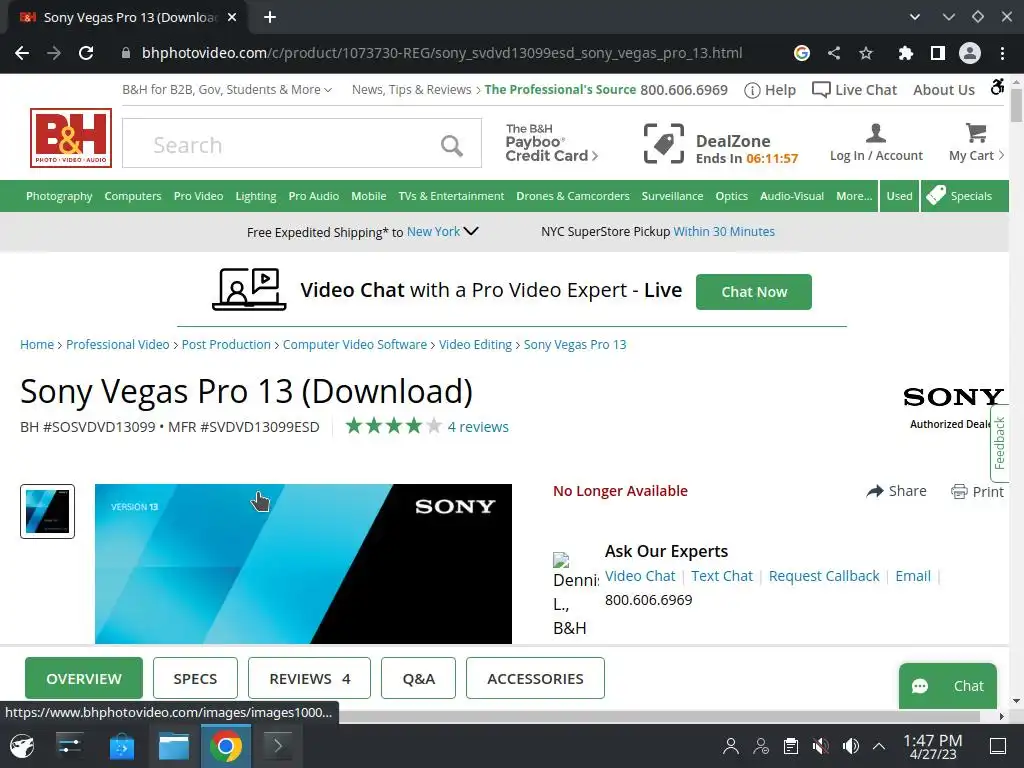The height and width of the screenshot is (768, 1024).
Task: Open the Pro Audio category menu
Action: [313, 196]
